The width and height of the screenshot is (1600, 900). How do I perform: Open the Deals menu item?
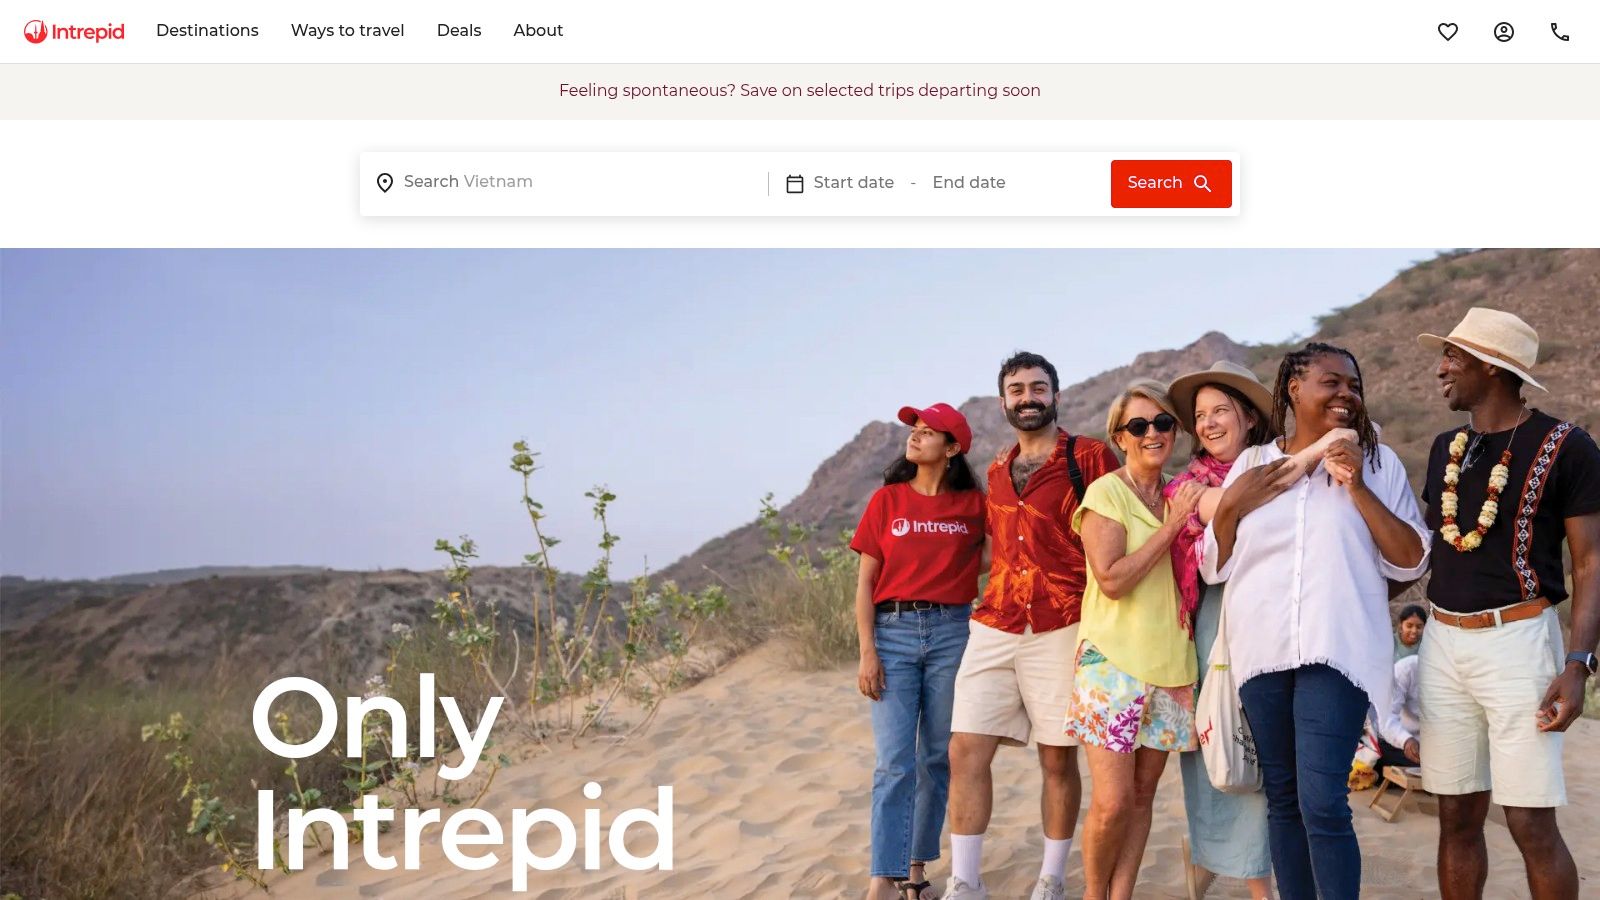click(x=459, y=31)
